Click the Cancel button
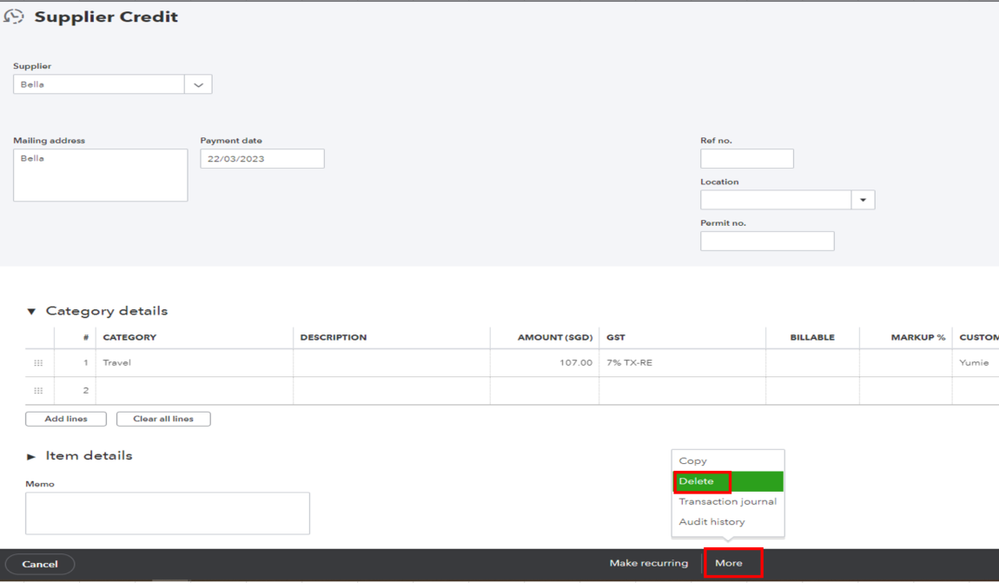The width and height of the screenshot is (999, 583). 40,564
